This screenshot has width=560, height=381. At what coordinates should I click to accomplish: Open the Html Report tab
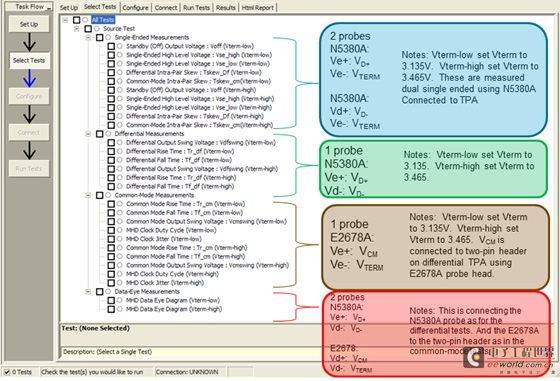click(x=258, y=7)
